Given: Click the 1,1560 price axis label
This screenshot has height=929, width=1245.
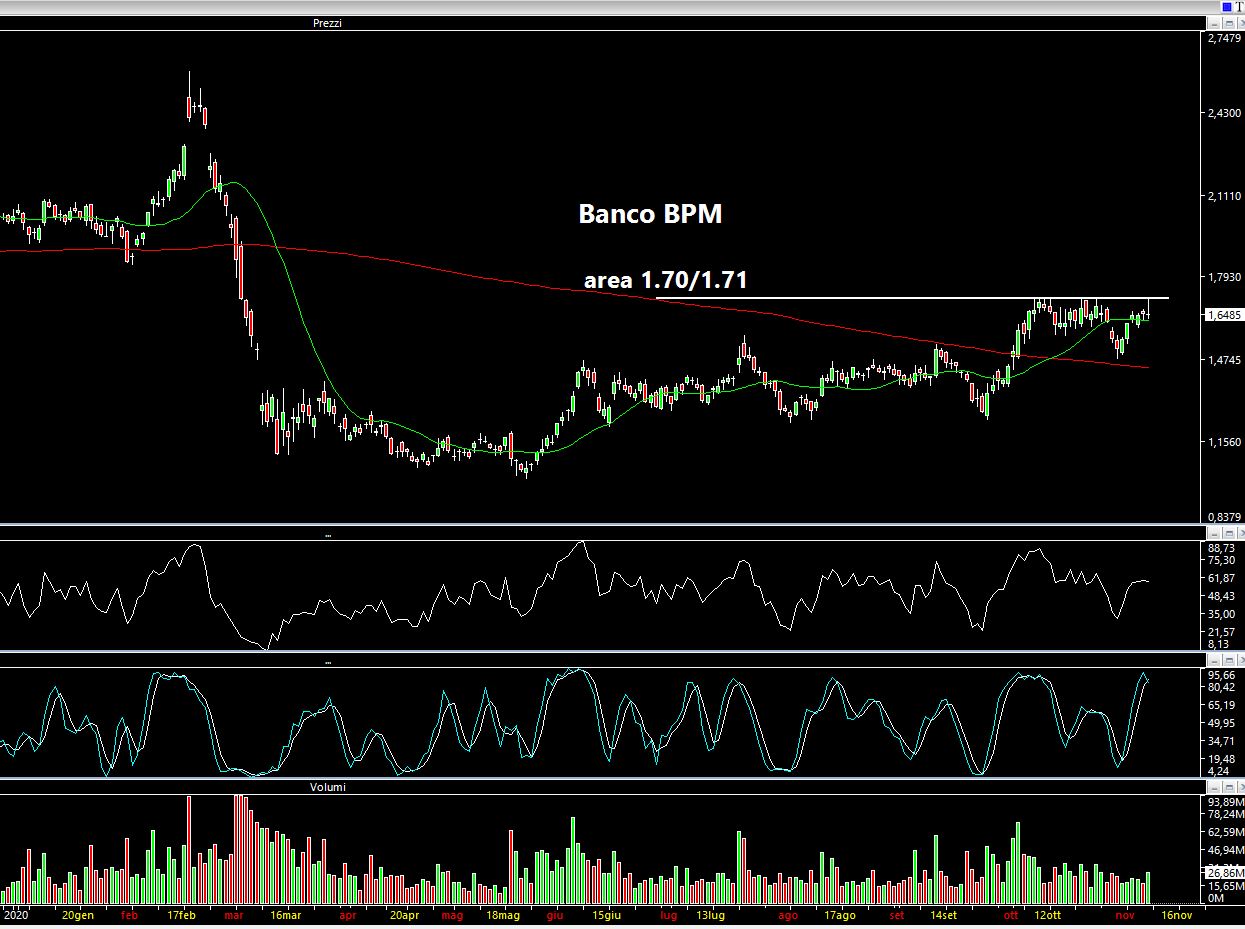Looking at the screenshot, I should click(1224, 442).
